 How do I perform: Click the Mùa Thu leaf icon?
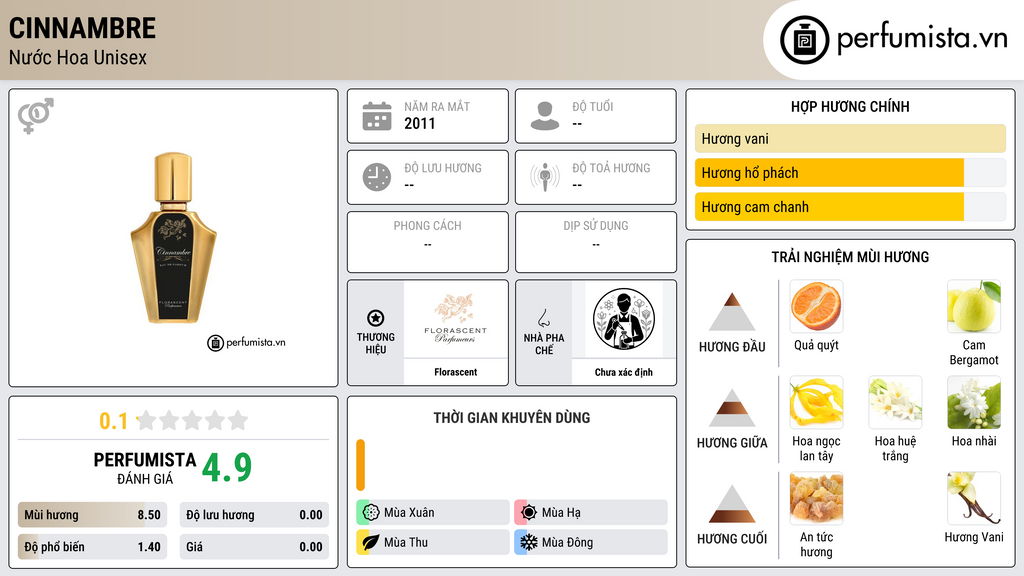coord(371,542)
